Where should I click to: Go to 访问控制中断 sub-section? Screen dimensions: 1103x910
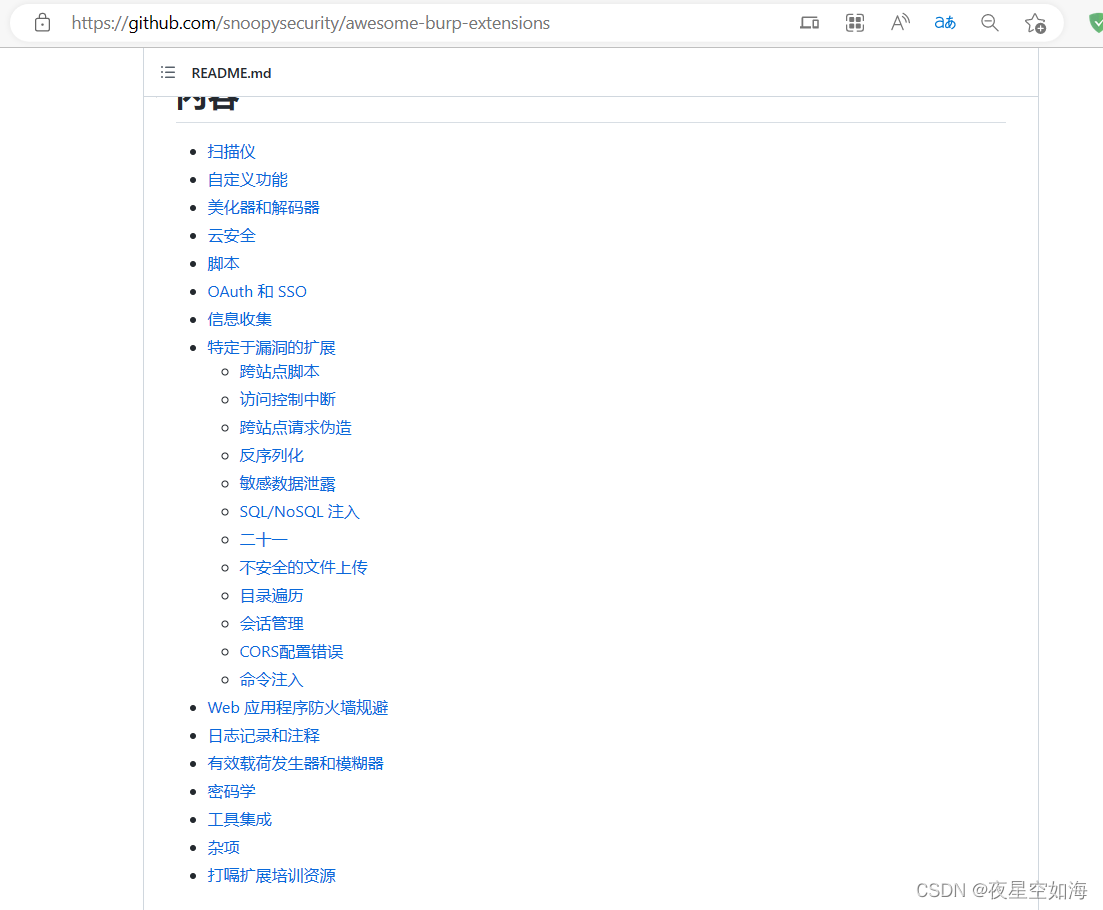288,399
